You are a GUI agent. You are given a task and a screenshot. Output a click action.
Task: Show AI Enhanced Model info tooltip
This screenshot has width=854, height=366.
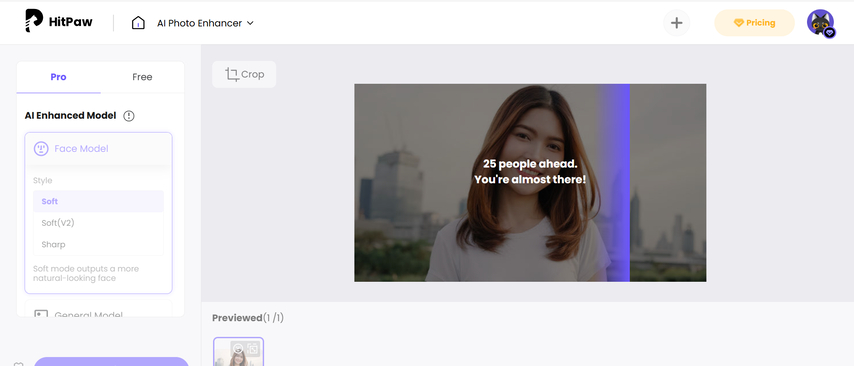pyautogui.click(x=129, y=115)
